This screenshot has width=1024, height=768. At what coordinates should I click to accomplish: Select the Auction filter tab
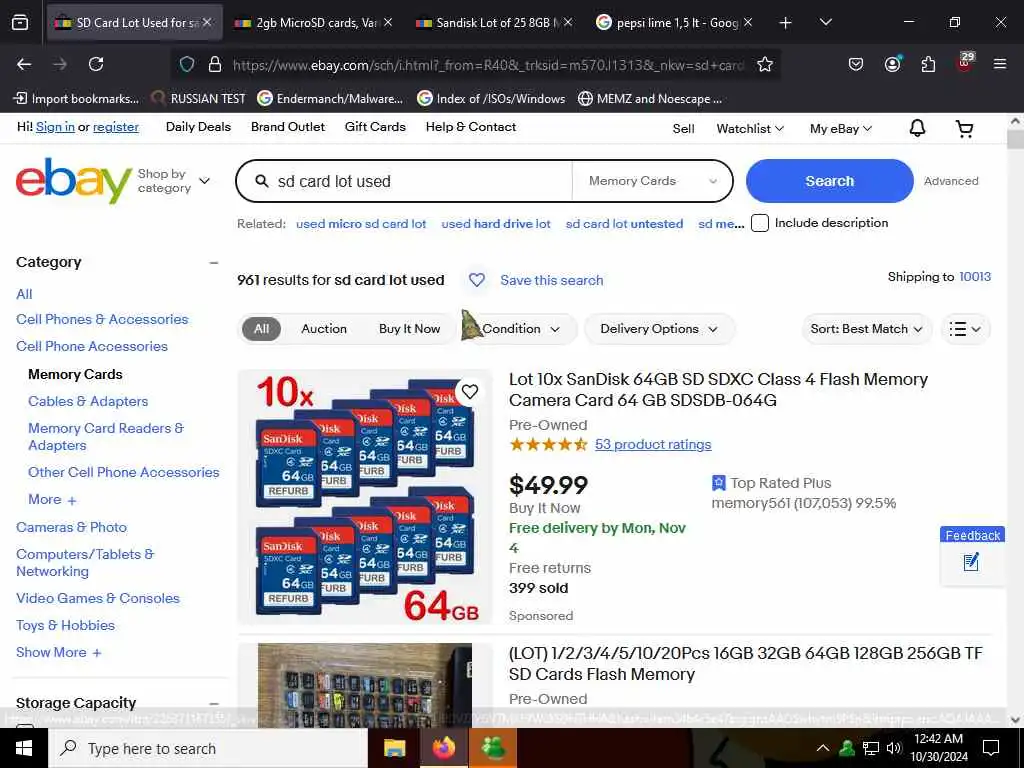coord(324,328)
